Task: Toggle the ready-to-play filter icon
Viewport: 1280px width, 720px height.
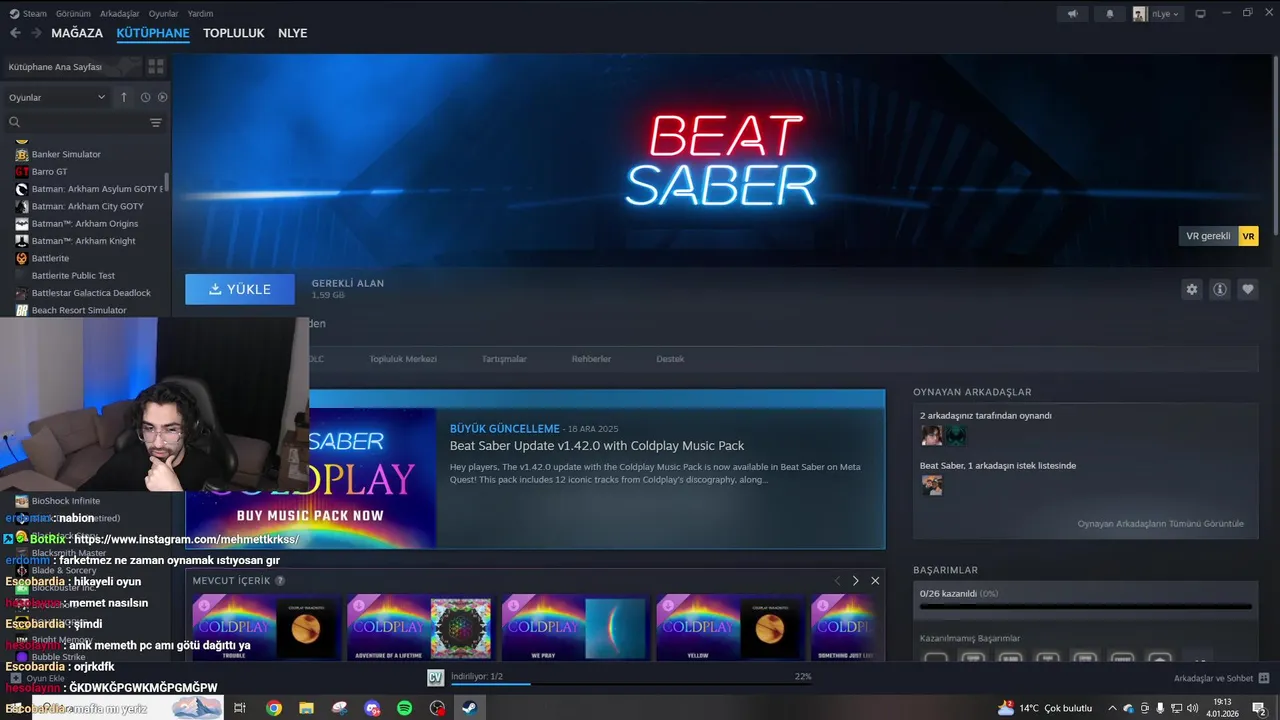Action: (162, 97)
